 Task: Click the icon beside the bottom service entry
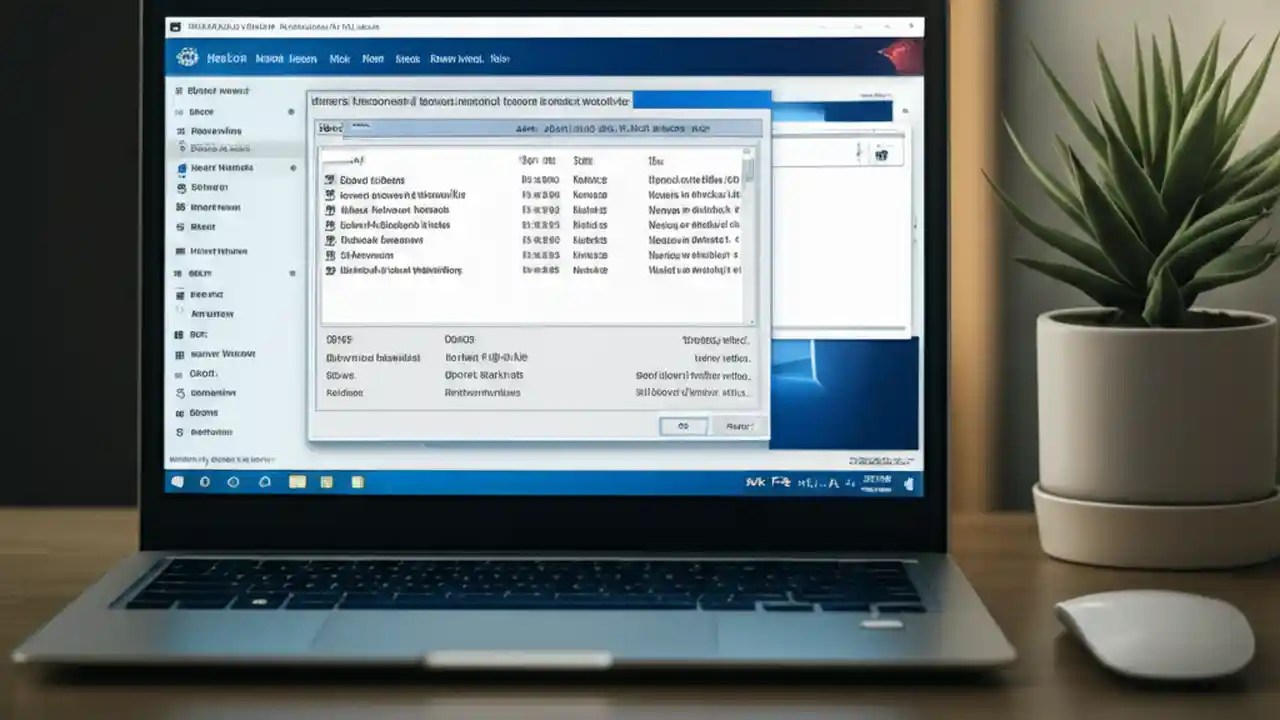(x=330, y=270)
